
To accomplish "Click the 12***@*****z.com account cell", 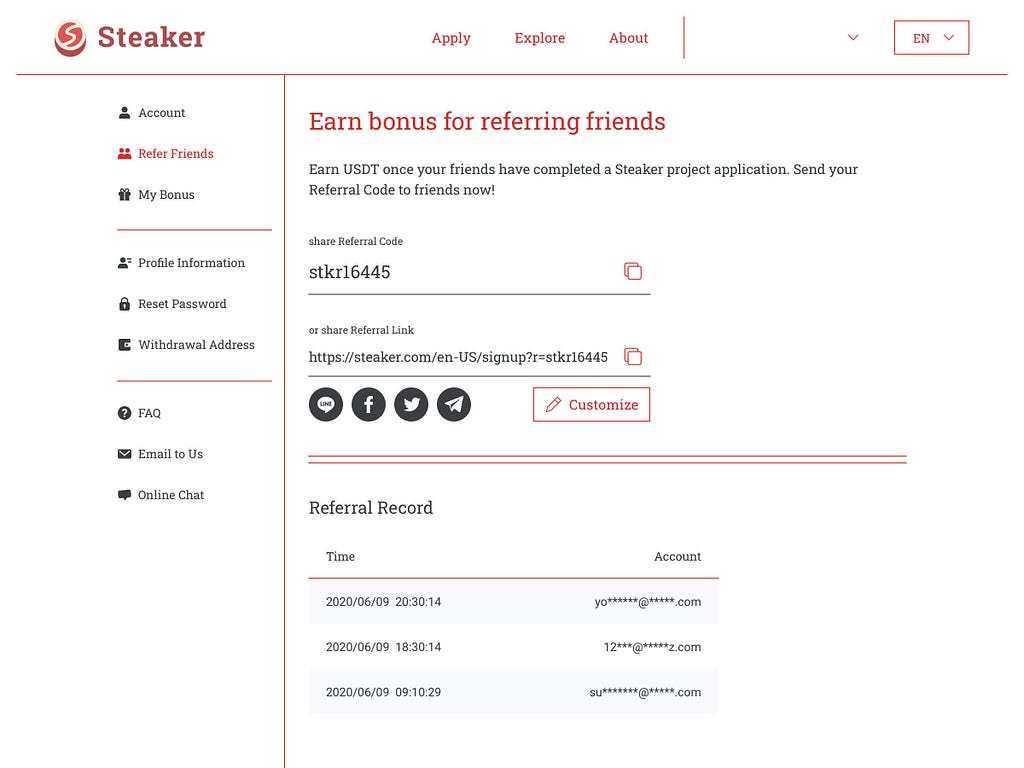I will click(652, 647).
